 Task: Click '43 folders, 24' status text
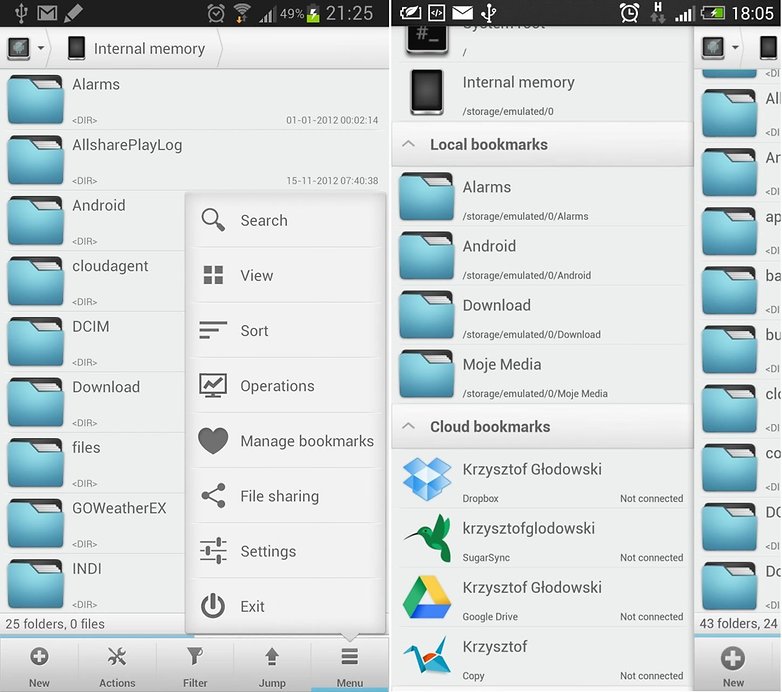(x=738, y=623)
